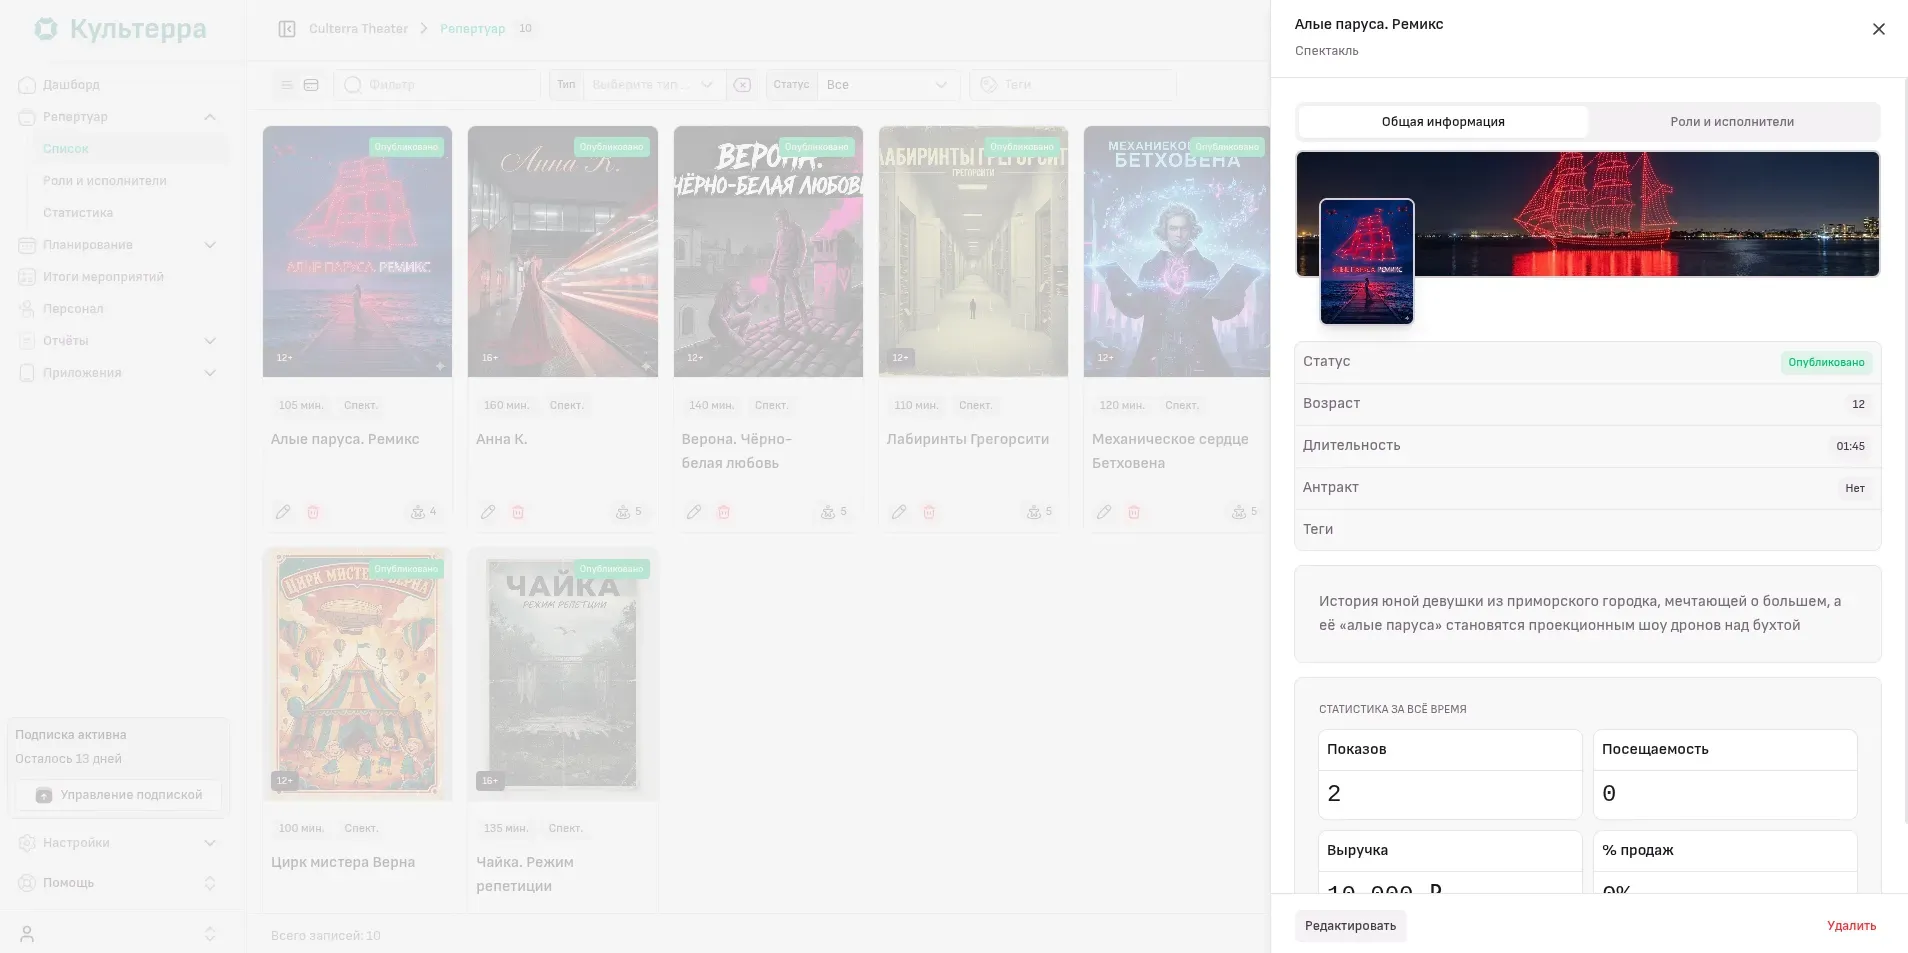
Task: Go to Culterra Theater breadcrumb
Action: click(x=358, y=29)
